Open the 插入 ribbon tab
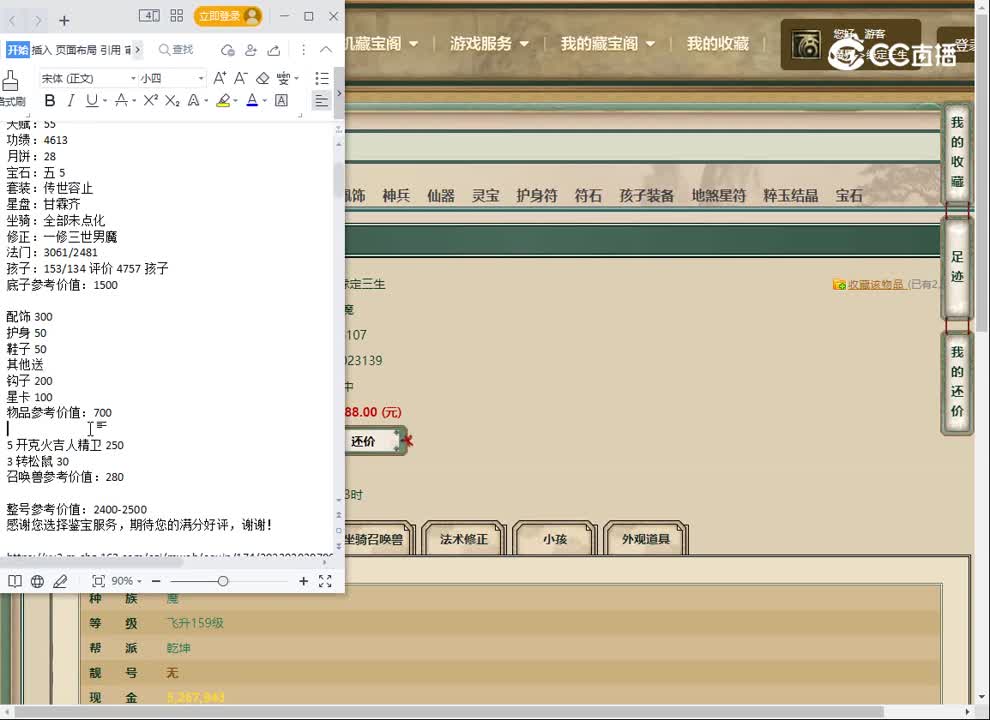This screenshot has height=720, width=990. click(x=42, y=50)
